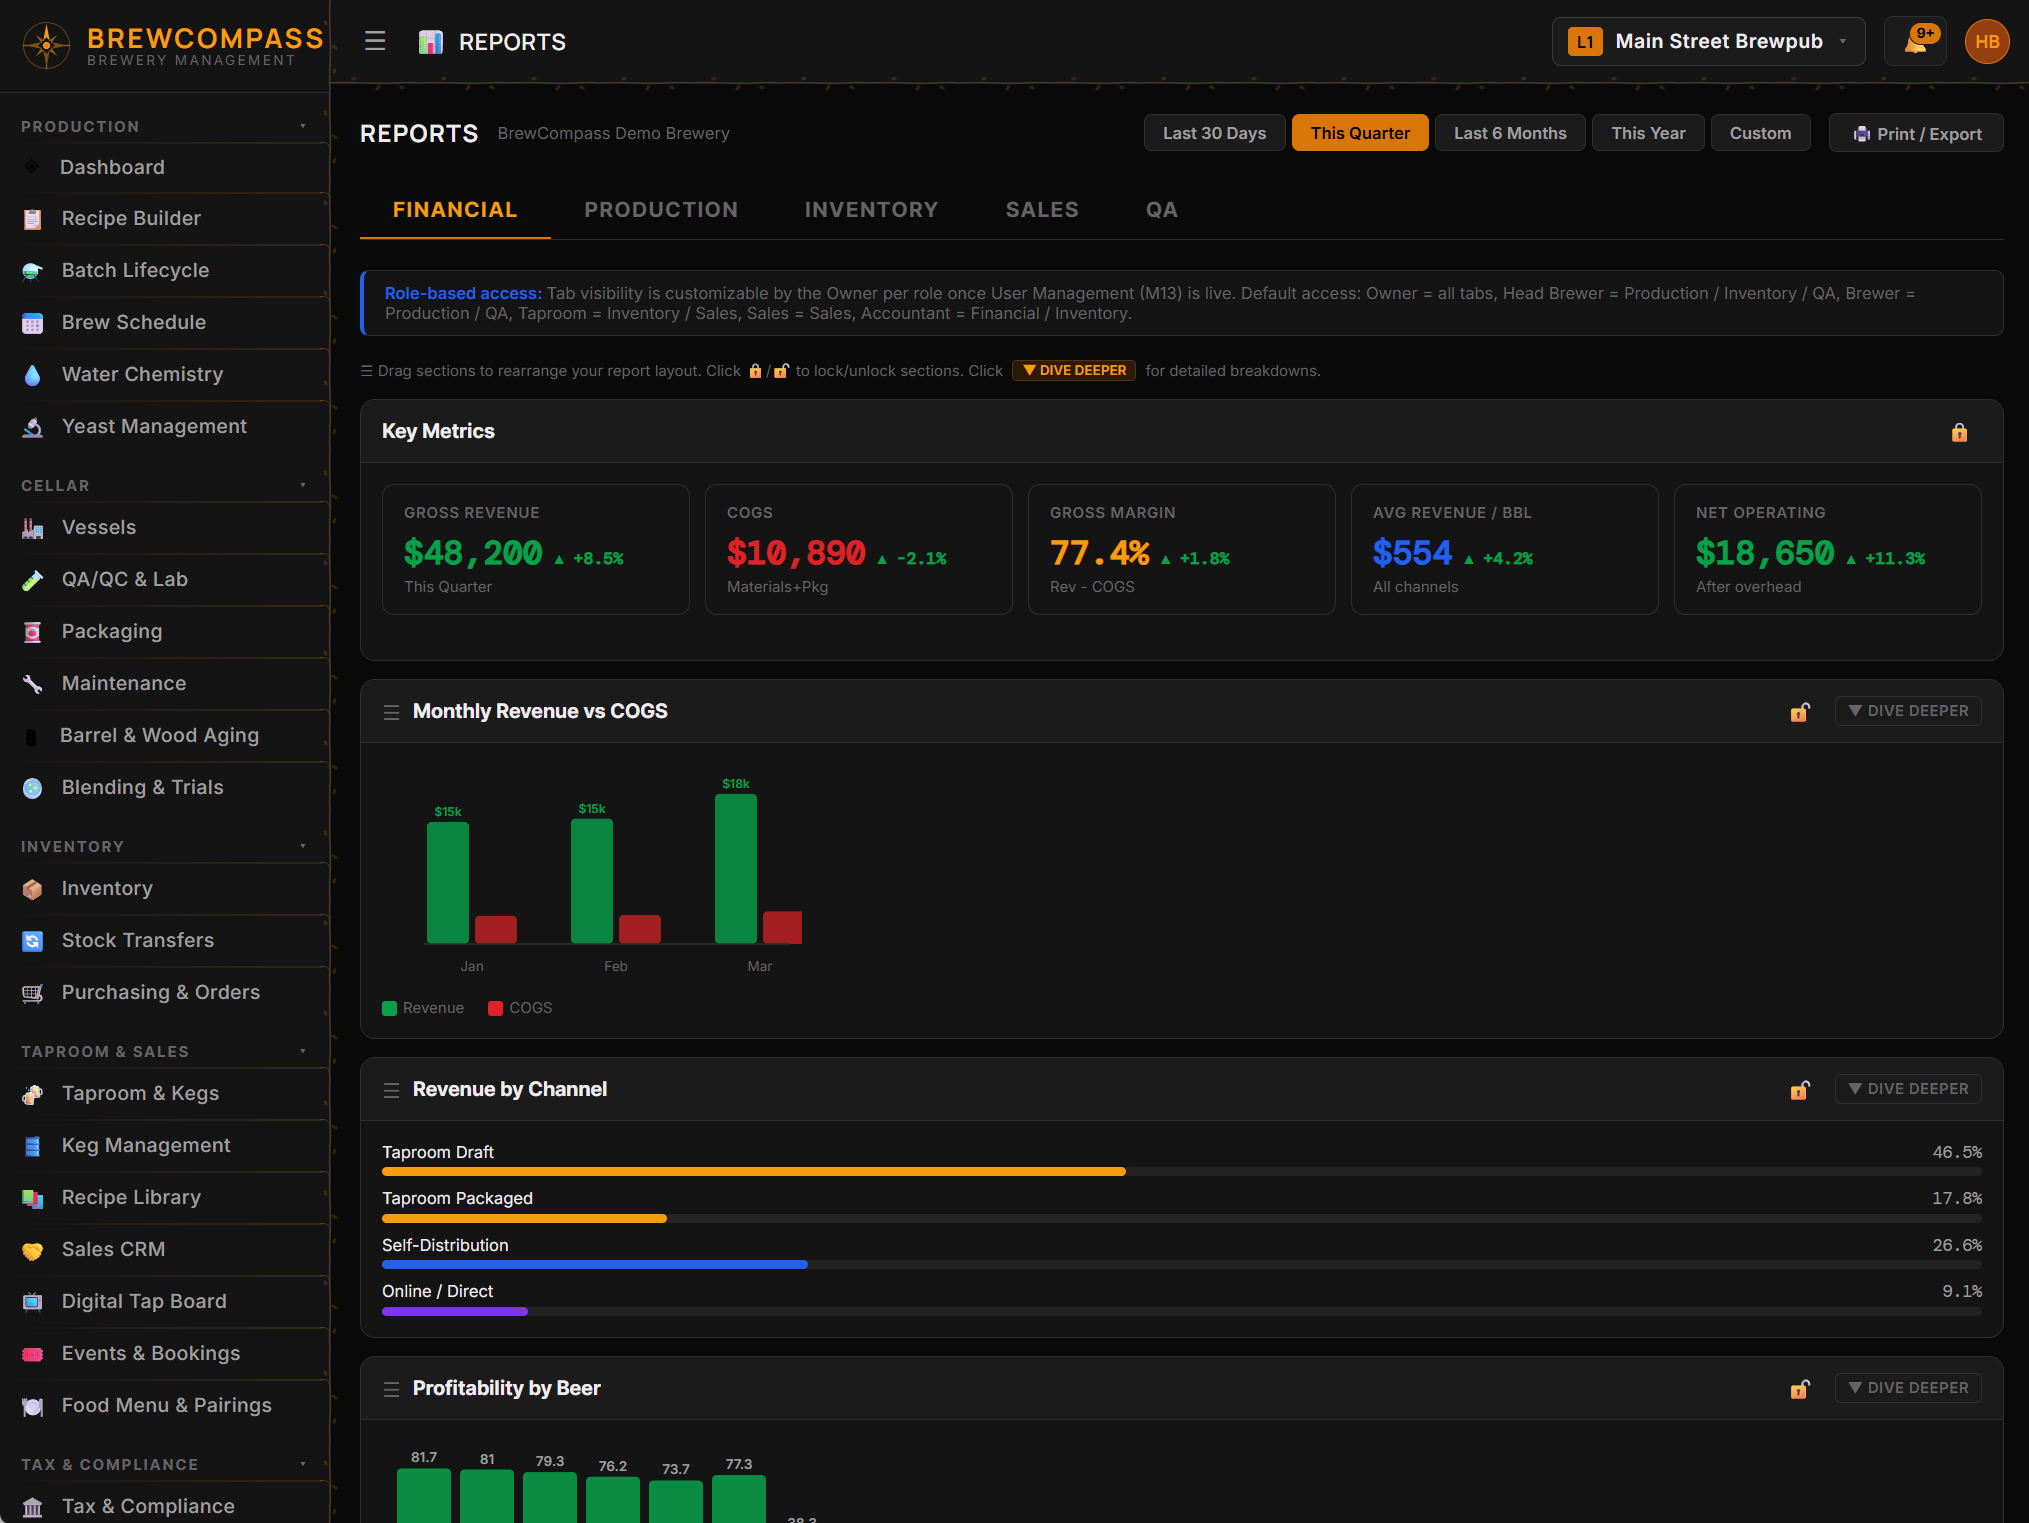Open the HB user avatar
The height and width of the screenshot is (1523, 2029).
[x=1987, y=42]
